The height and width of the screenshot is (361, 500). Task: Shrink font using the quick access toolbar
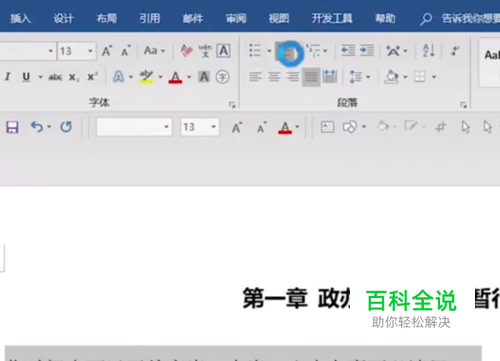point(262,127)
